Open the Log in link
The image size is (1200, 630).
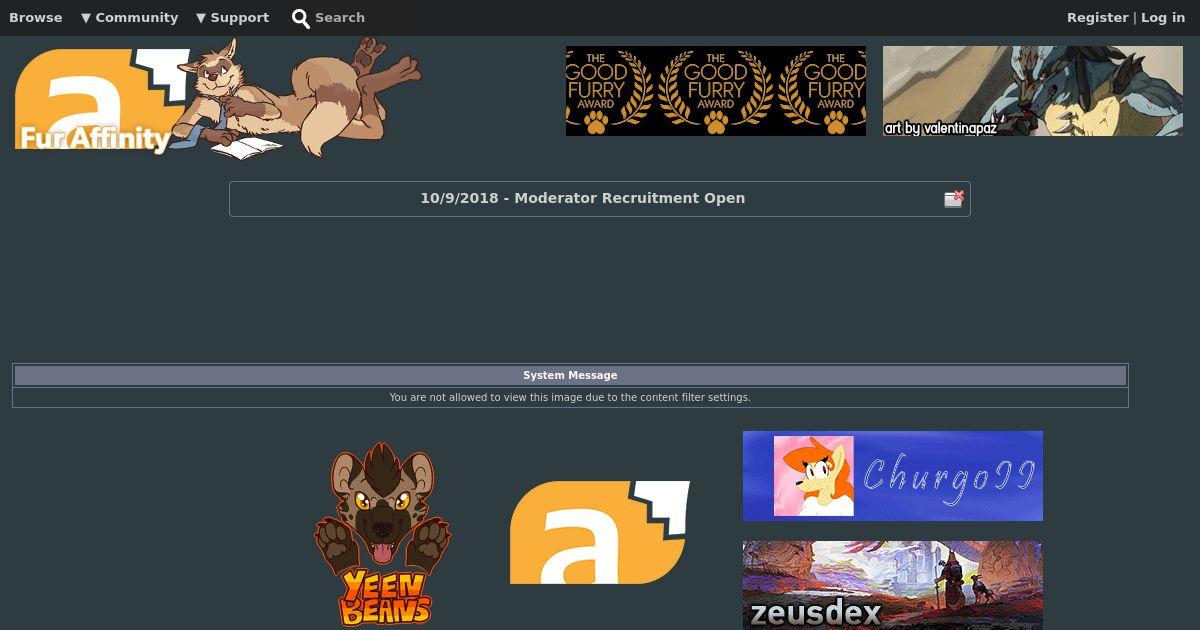(1163, 17)
